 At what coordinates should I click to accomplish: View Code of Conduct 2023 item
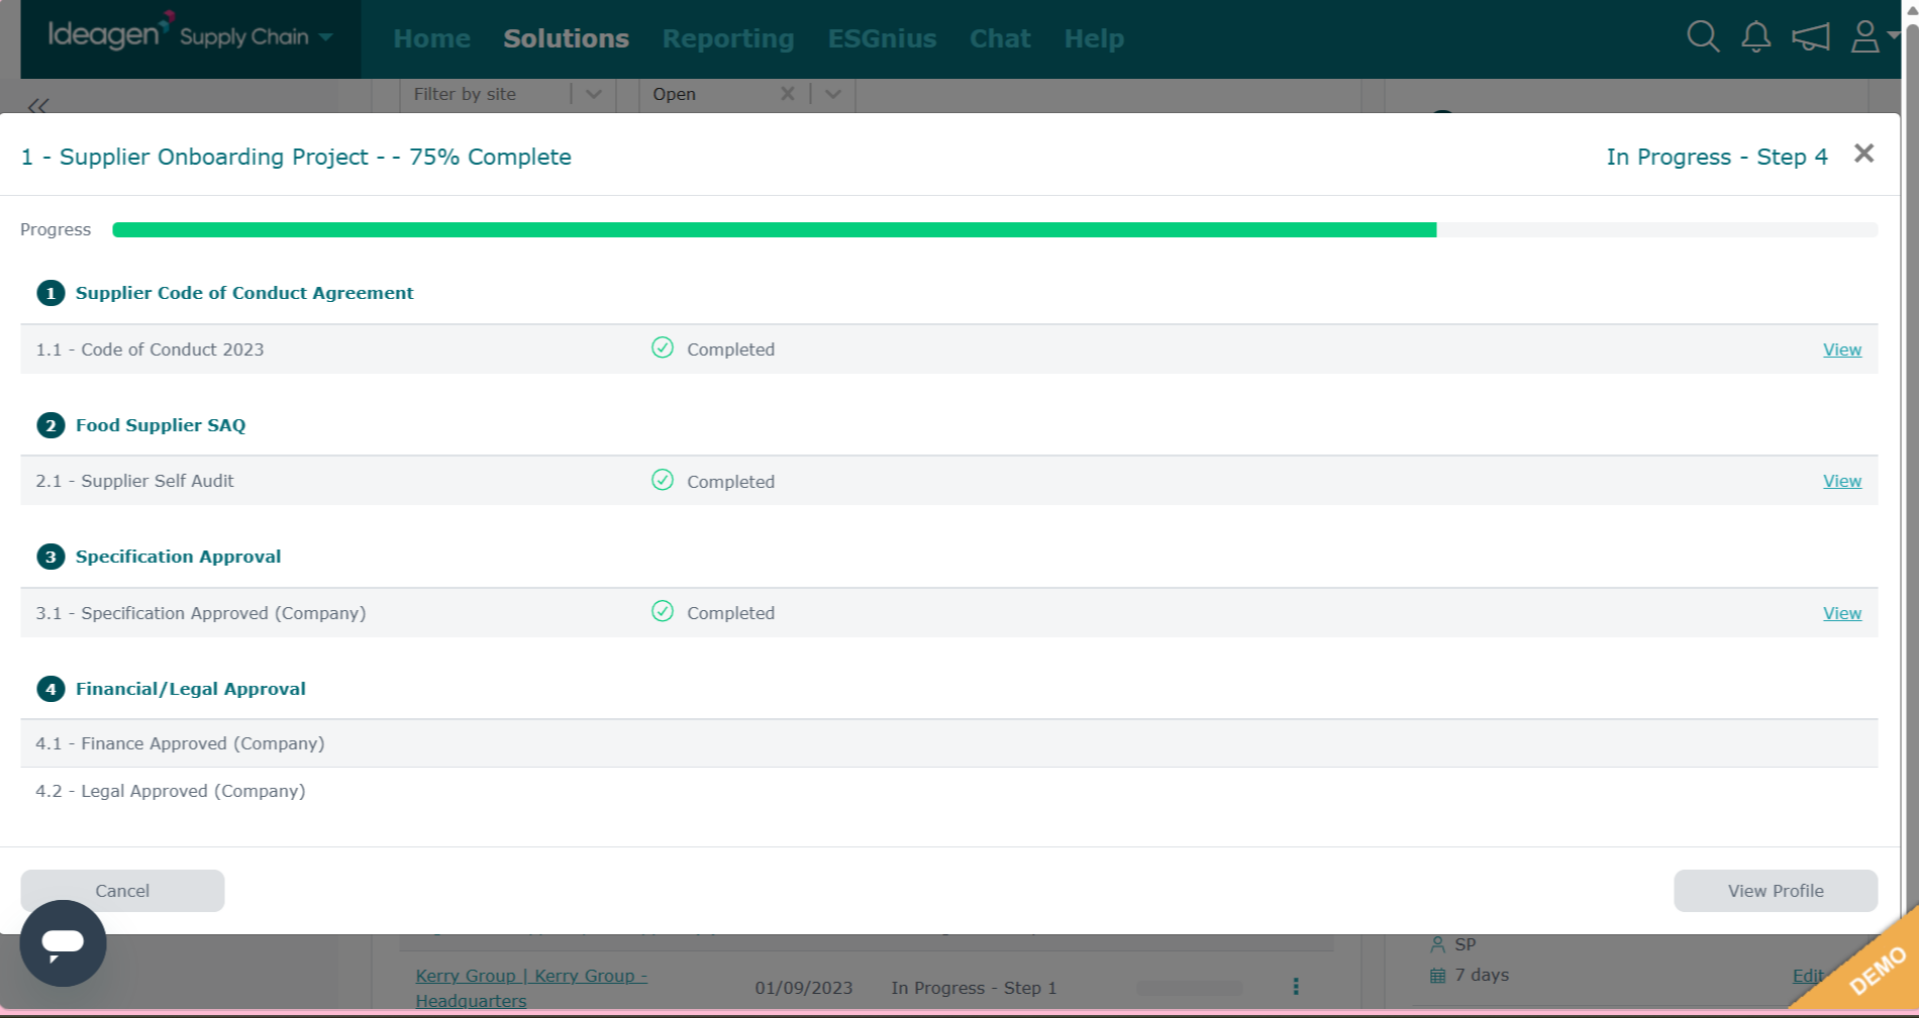[x=1842, y=350]
